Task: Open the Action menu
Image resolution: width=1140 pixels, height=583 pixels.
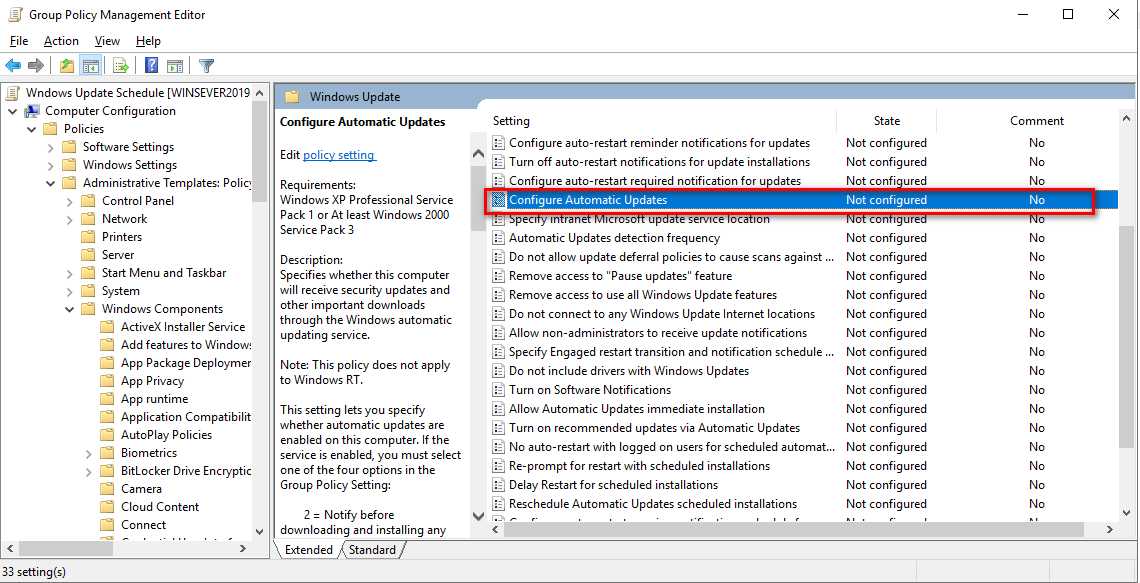Action: coord(61,41)
